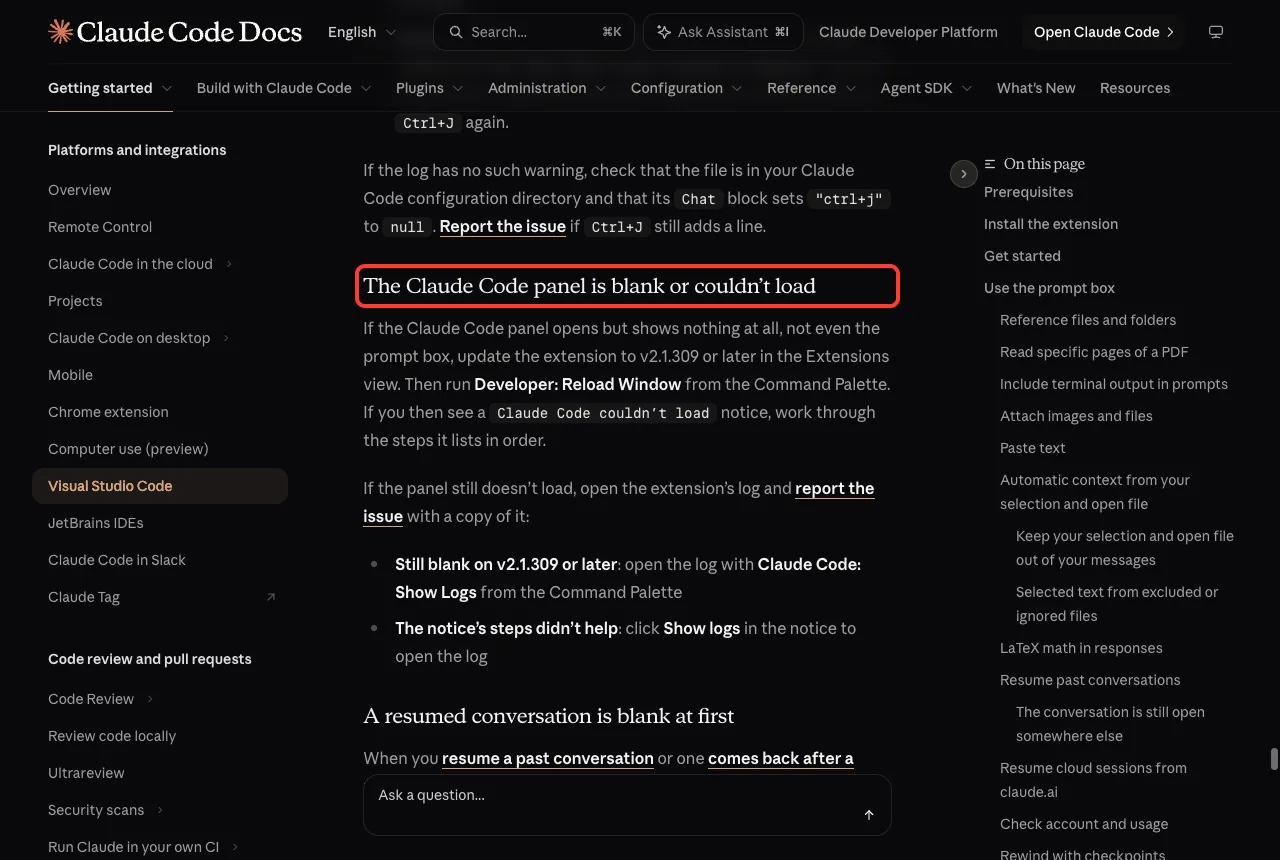Go to the Resources tab

(1135, 88)
